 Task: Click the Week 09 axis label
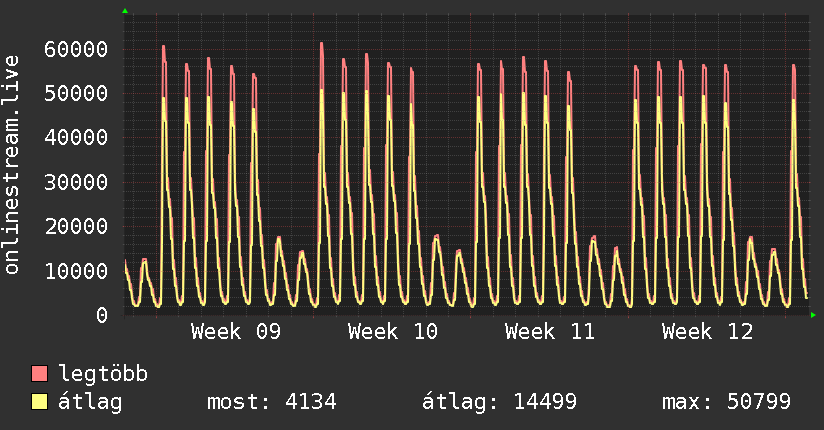point(236,332)
